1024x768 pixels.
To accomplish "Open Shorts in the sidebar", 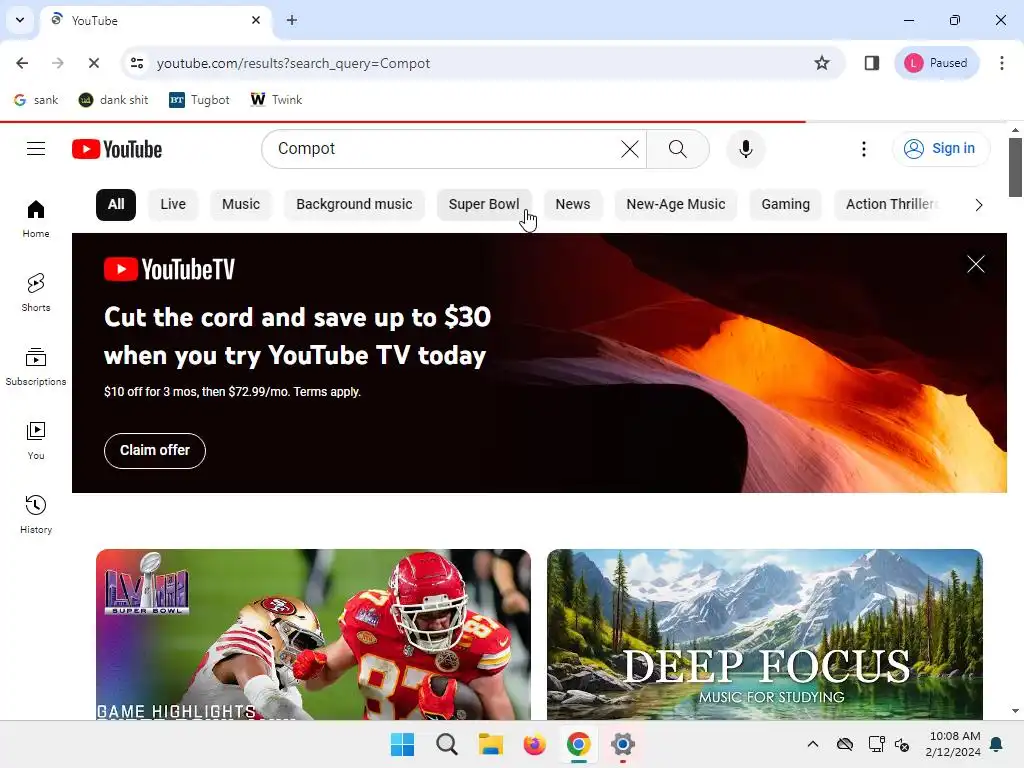I will pyautogui.click(x=36, y=293).
